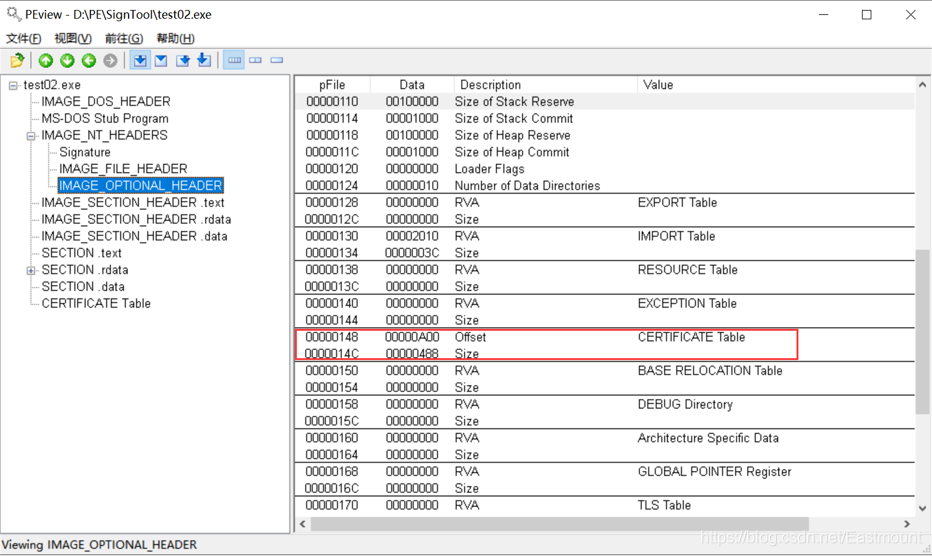Select IMAGE_SECTION_HEADER .text item
The height and width of the screenshot is (556, 932).
click(x=133, y=203)
